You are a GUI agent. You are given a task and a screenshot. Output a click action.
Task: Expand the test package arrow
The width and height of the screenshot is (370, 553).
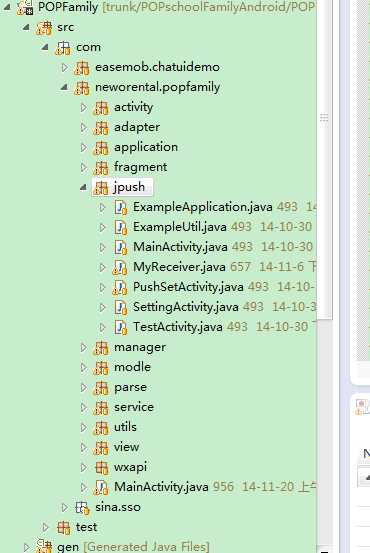(45, 527)
